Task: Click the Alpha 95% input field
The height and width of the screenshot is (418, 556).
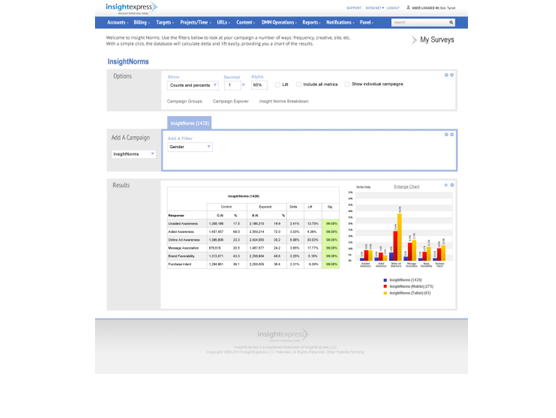Action: point(259,85)
